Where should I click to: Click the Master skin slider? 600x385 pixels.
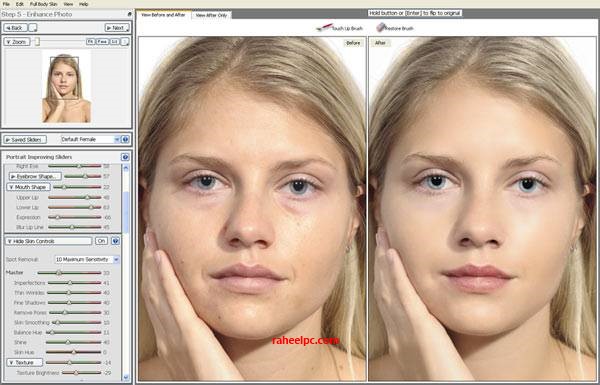69,273
